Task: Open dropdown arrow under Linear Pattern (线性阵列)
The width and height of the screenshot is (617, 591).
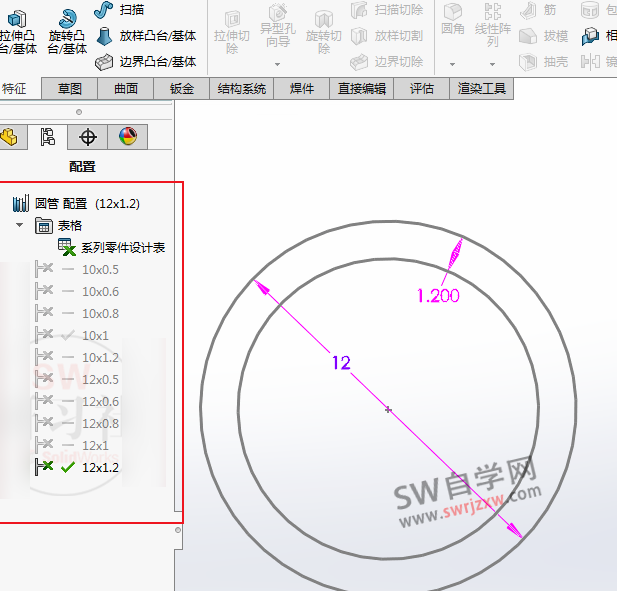Action: 492,64
